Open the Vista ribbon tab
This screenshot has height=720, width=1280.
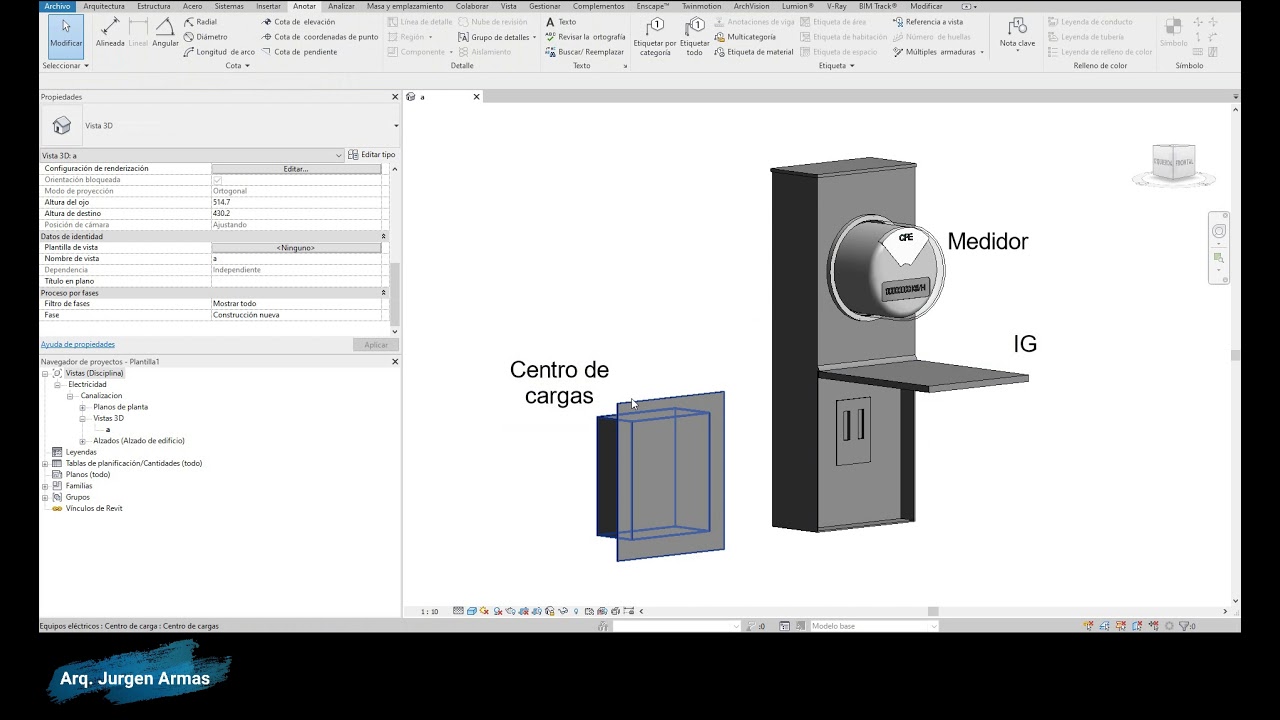pyautogui.click(x=509, y=6)
